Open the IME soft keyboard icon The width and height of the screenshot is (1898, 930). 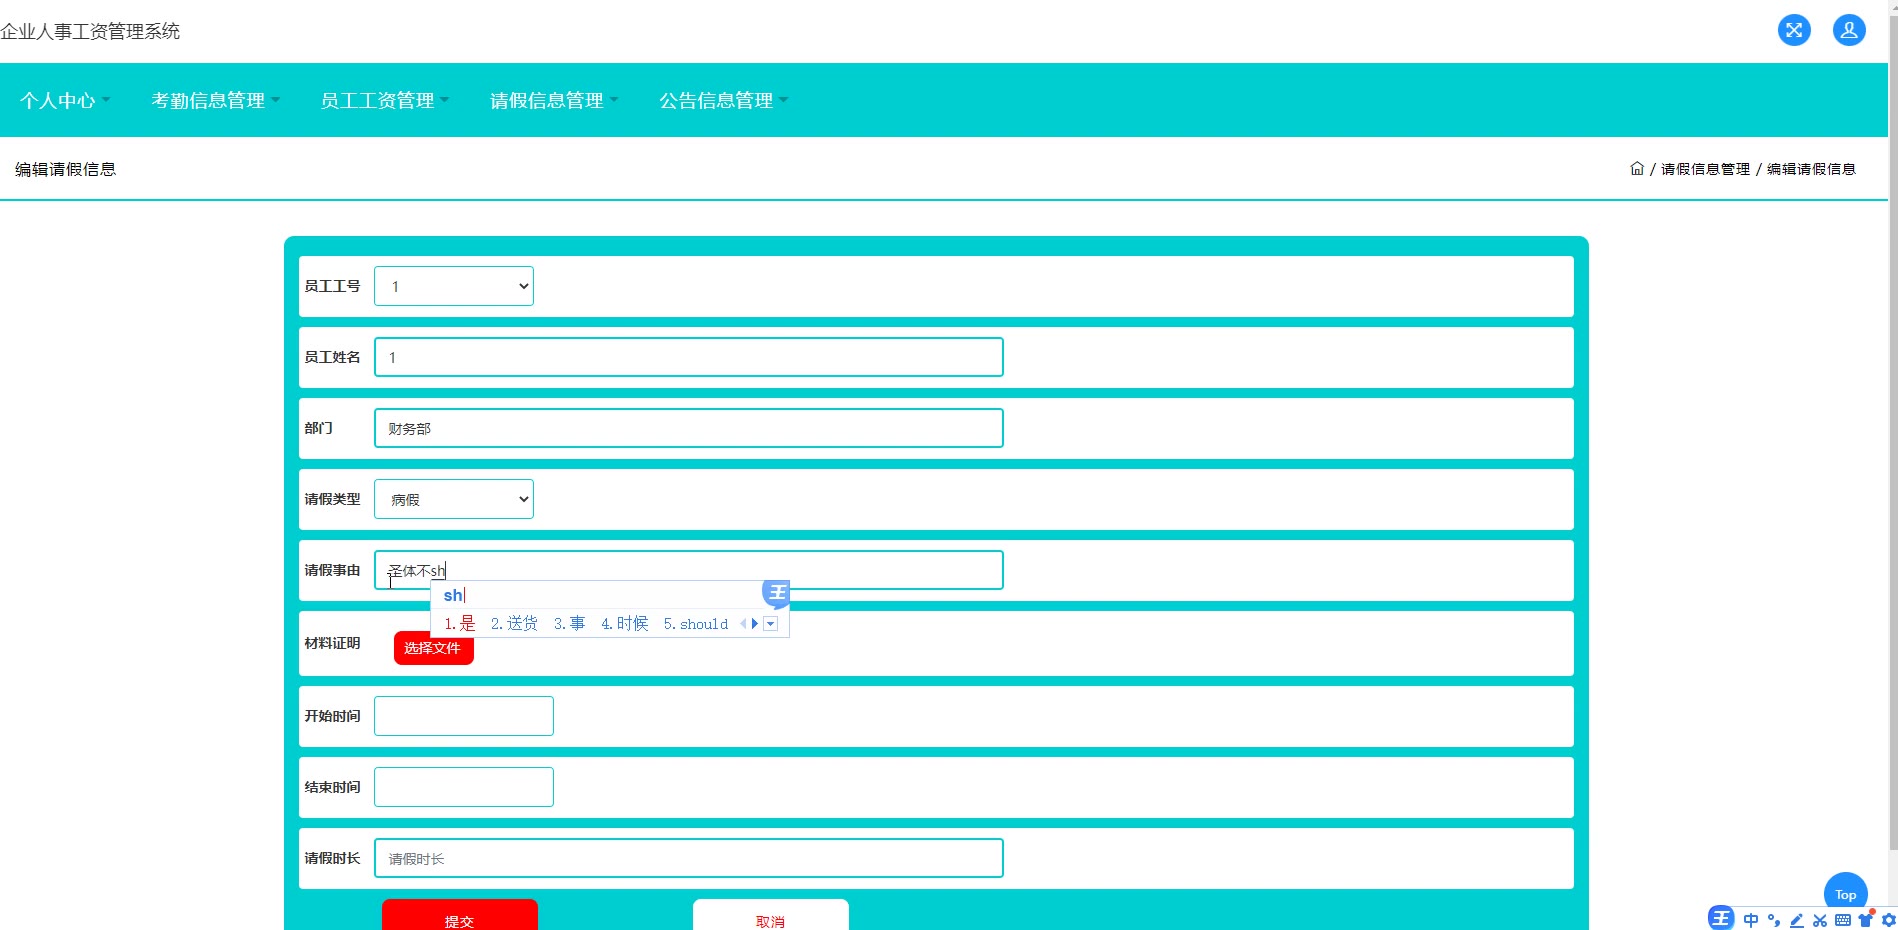[x=1843, y=920]
